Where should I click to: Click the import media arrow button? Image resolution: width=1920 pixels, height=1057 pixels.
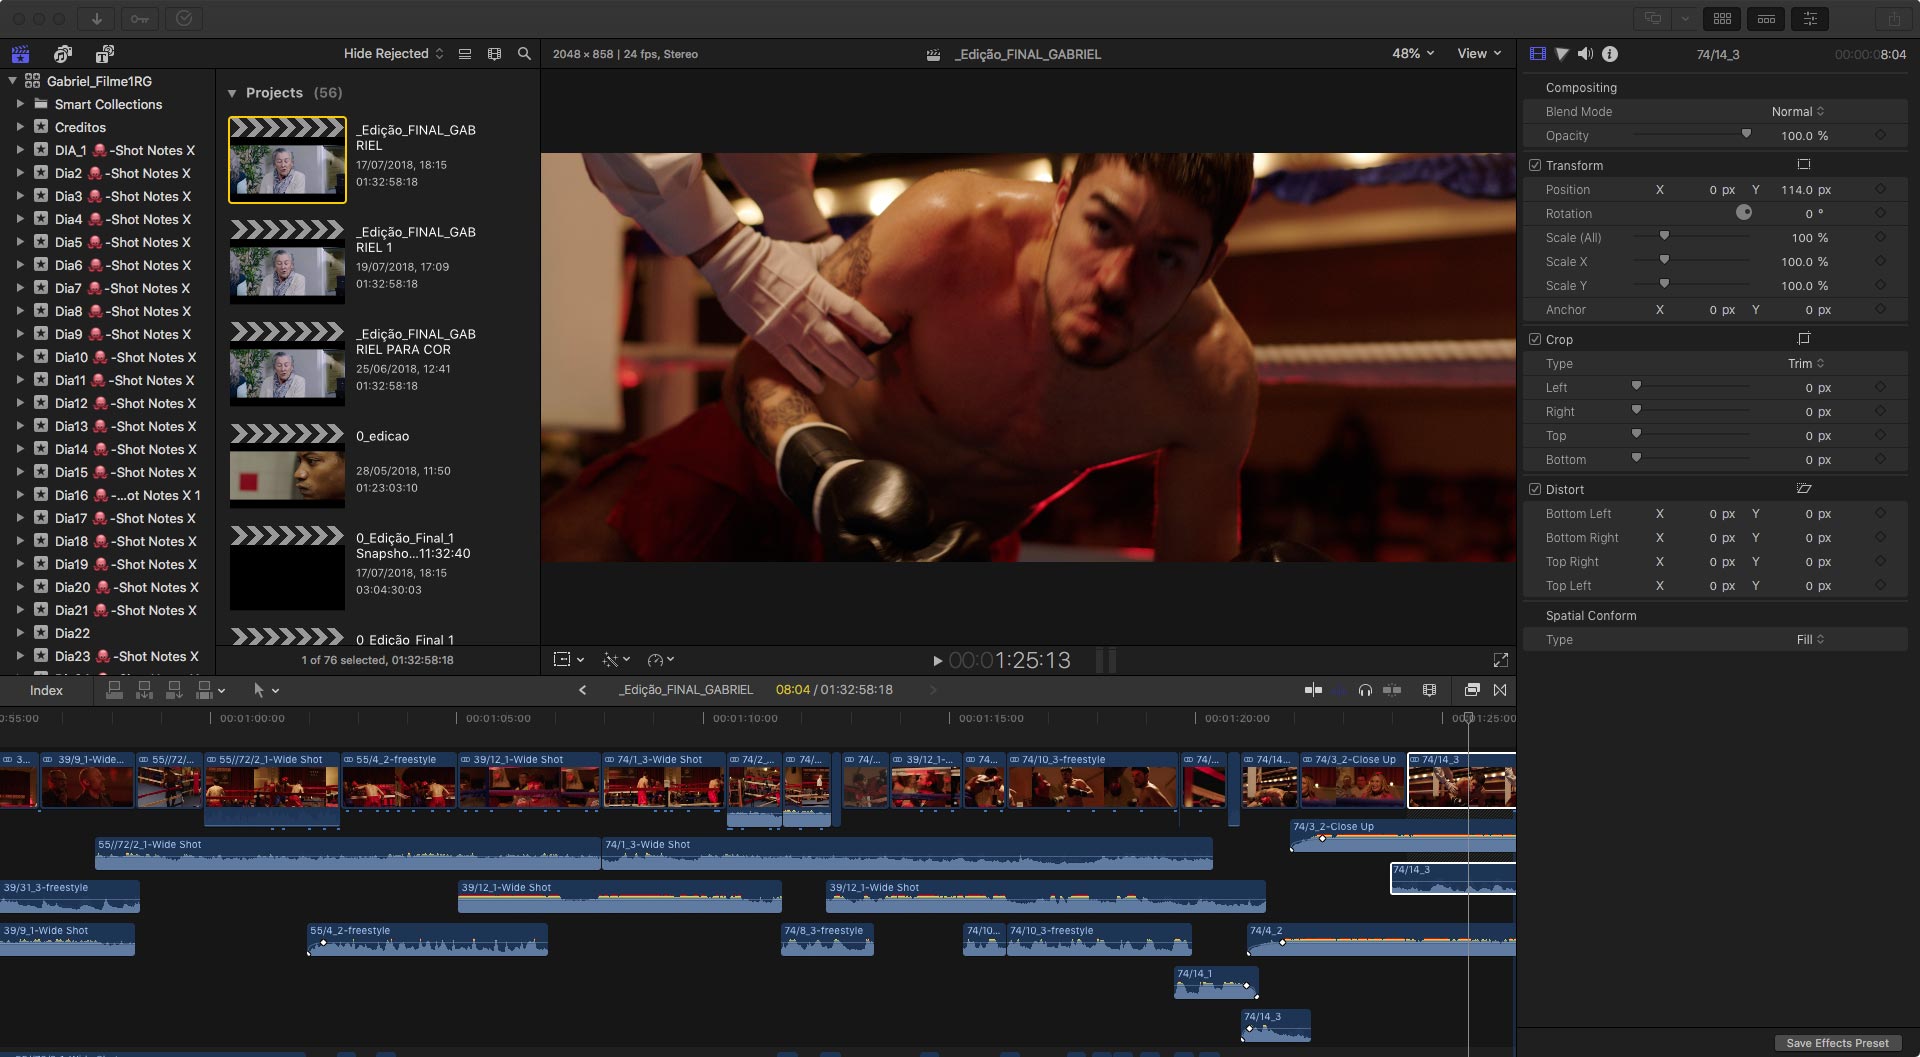tap(96, 18)
